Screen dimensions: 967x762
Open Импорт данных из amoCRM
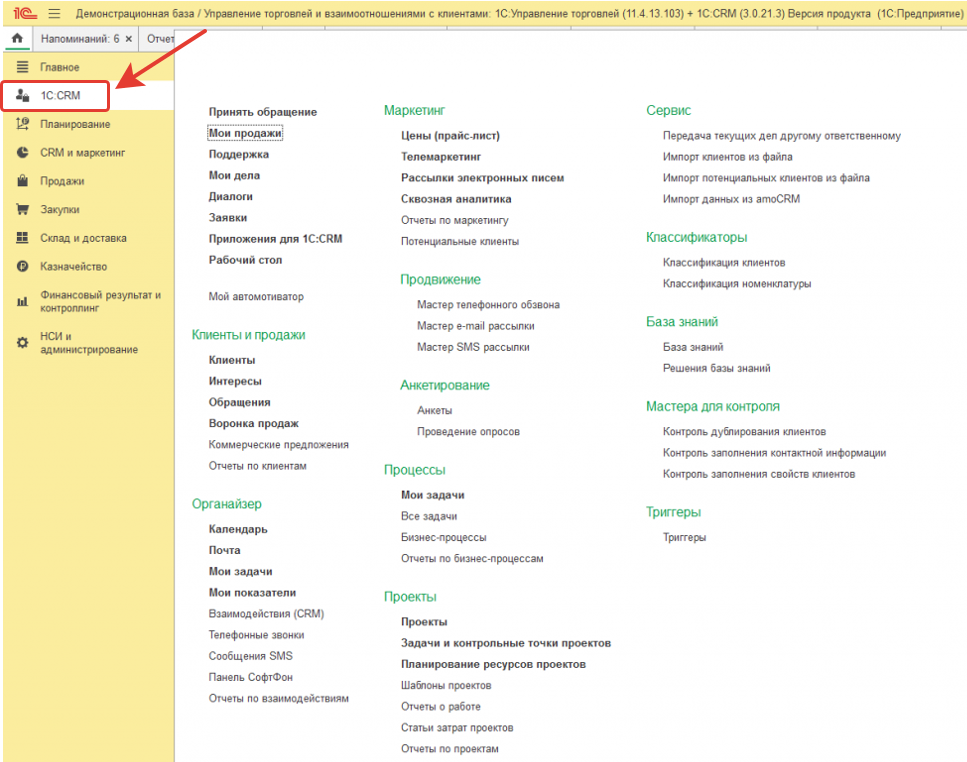point(731,199)
